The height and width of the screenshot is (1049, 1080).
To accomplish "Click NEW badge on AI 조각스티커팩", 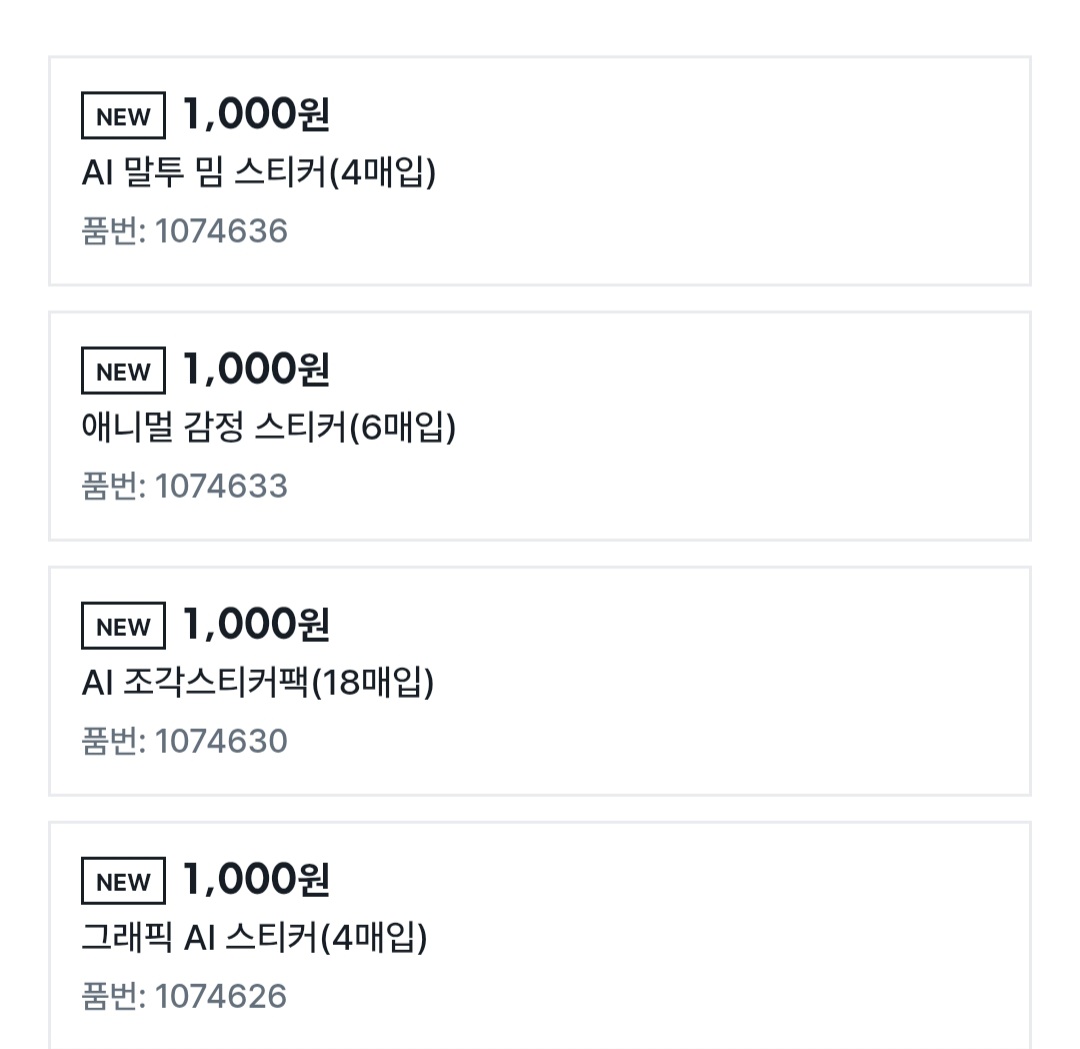I will coord(123,627).
